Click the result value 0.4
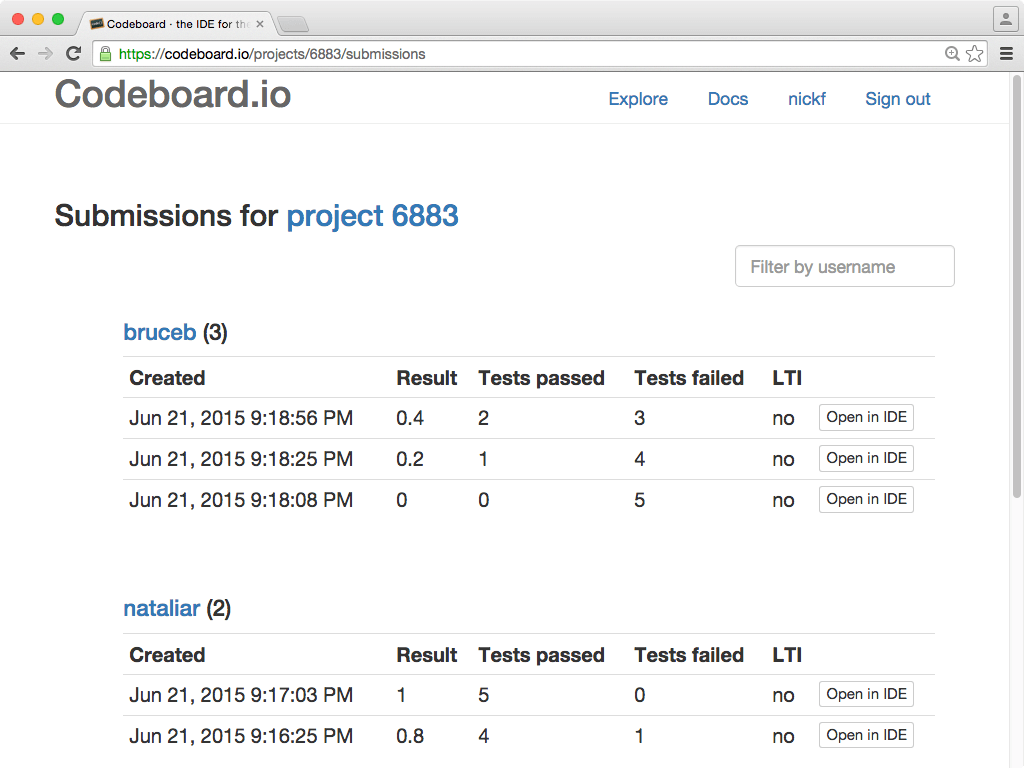The width and height of the screenshot is (1024, 768). (x=409, y=418)
